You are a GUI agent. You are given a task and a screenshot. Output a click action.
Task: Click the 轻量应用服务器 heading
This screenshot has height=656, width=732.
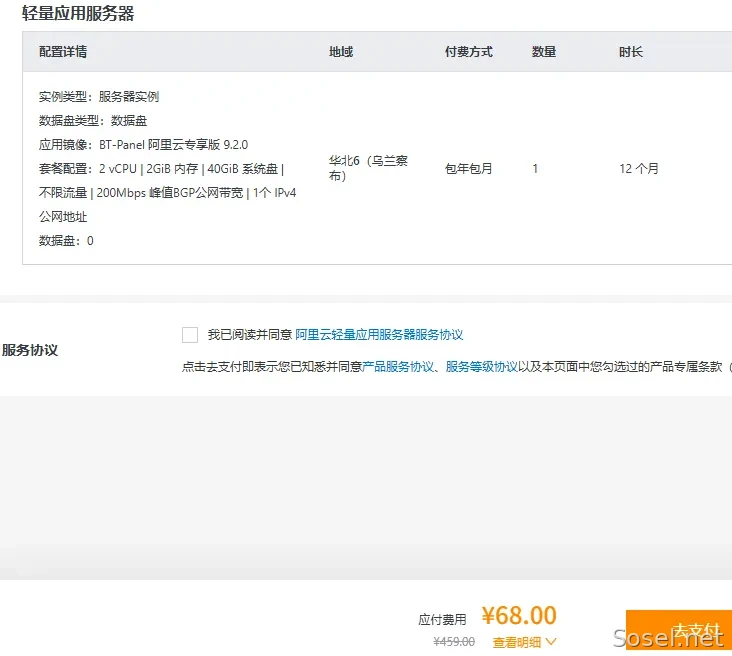[78, 13]
